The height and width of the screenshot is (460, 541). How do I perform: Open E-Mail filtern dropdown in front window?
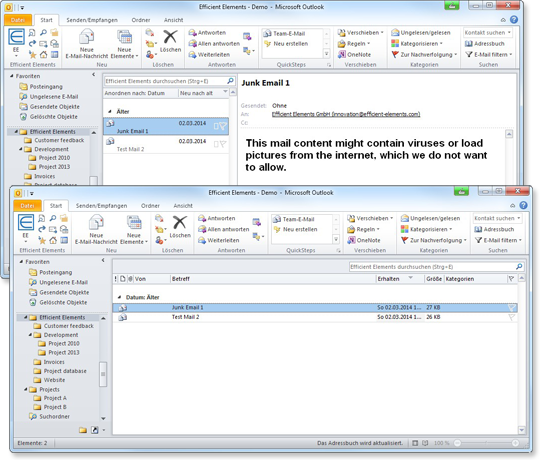pos(498,240)
